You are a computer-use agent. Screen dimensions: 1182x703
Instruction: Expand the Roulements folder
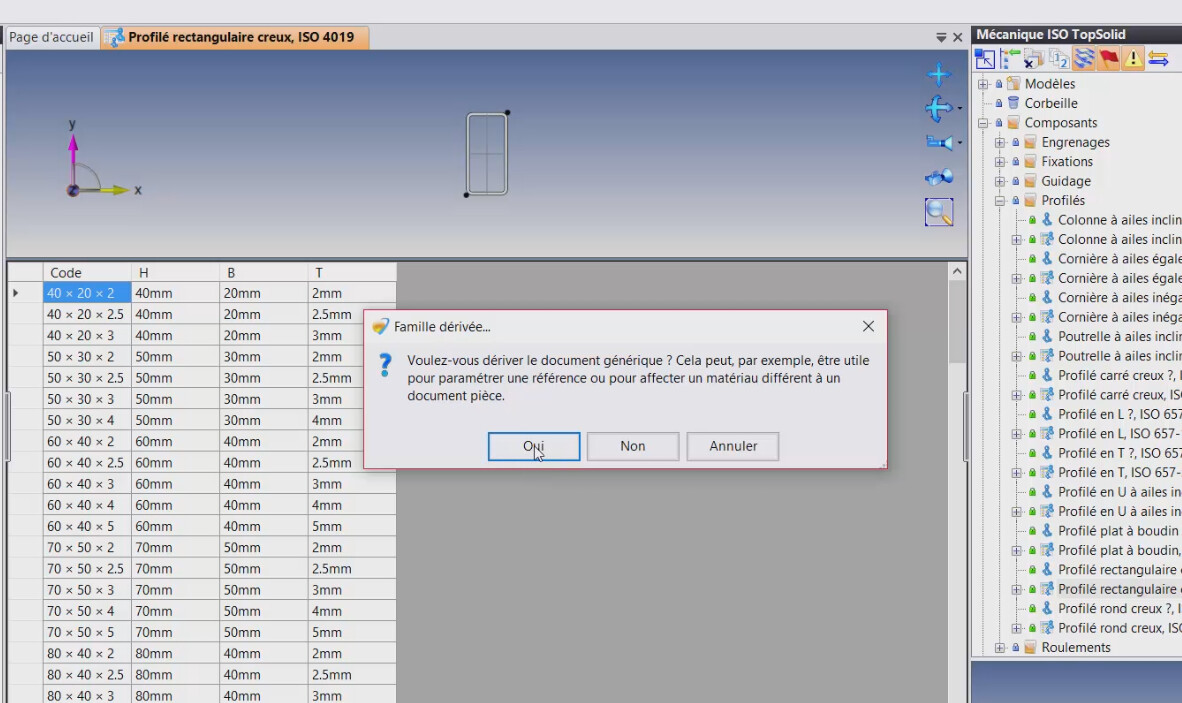tap(1000, 648)
